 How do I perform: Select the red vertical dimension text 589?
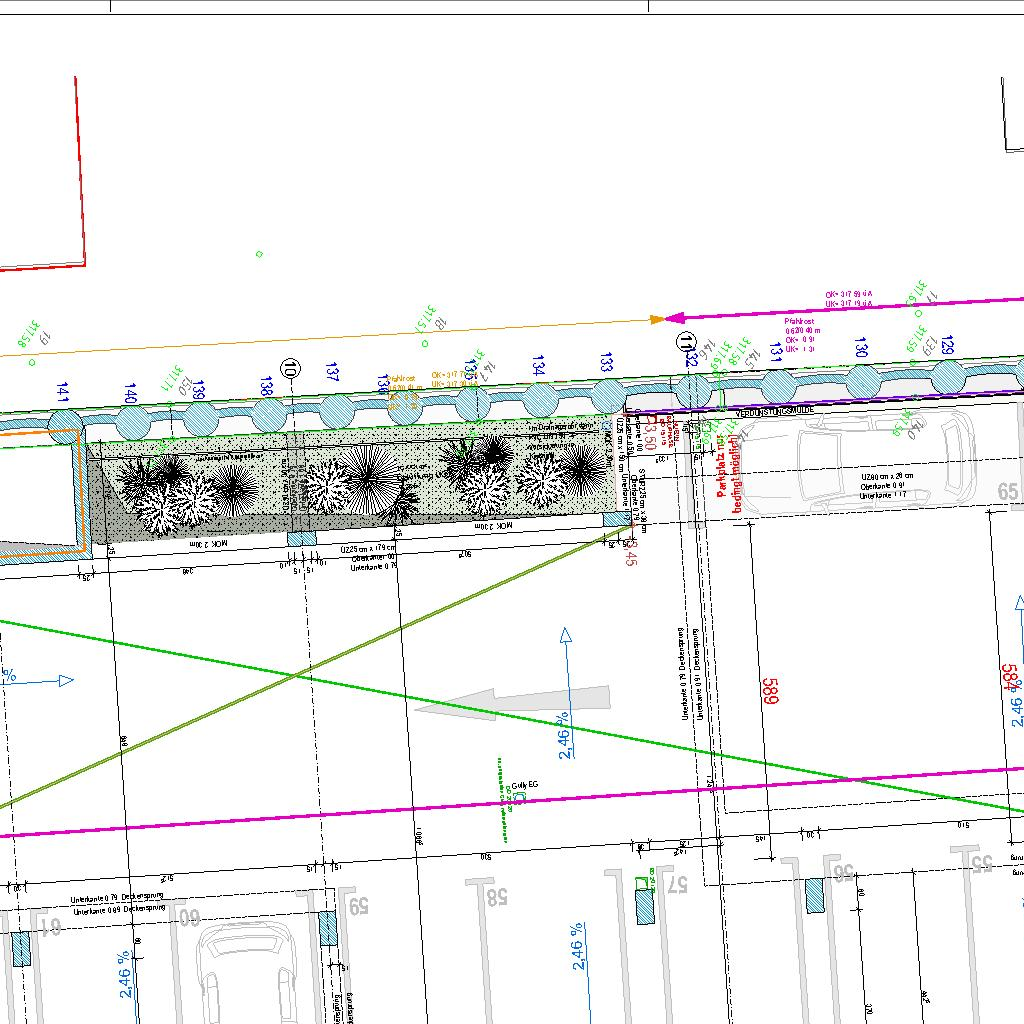coord(770,693)
